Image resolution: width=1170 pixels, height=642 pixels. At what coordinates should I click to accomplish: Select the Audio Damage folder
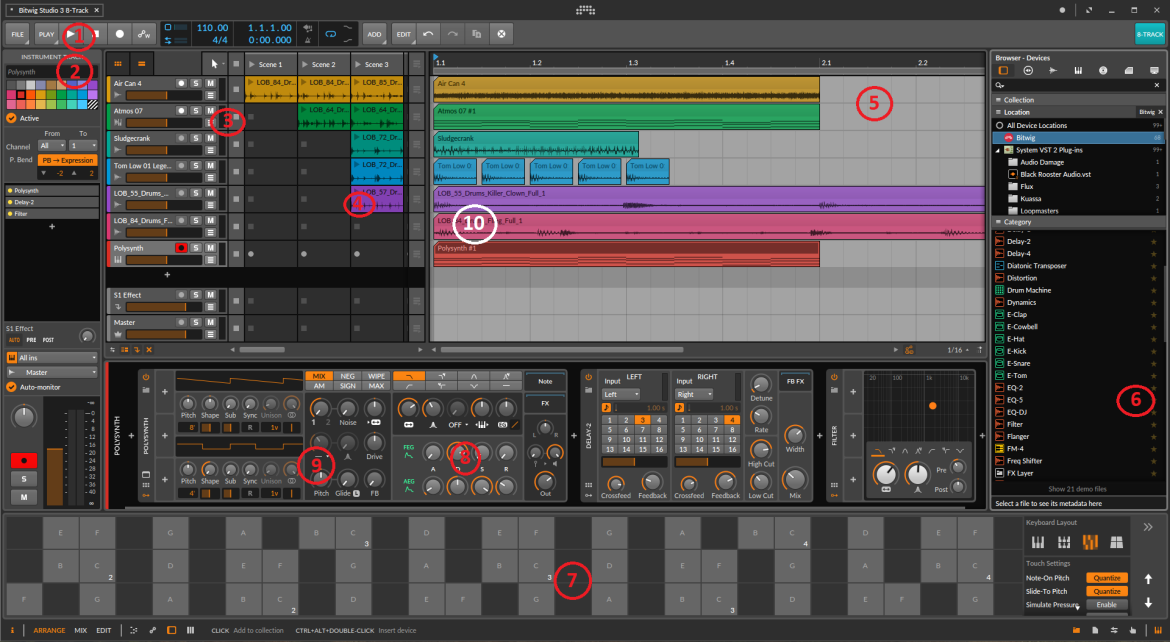(1042, 162)
